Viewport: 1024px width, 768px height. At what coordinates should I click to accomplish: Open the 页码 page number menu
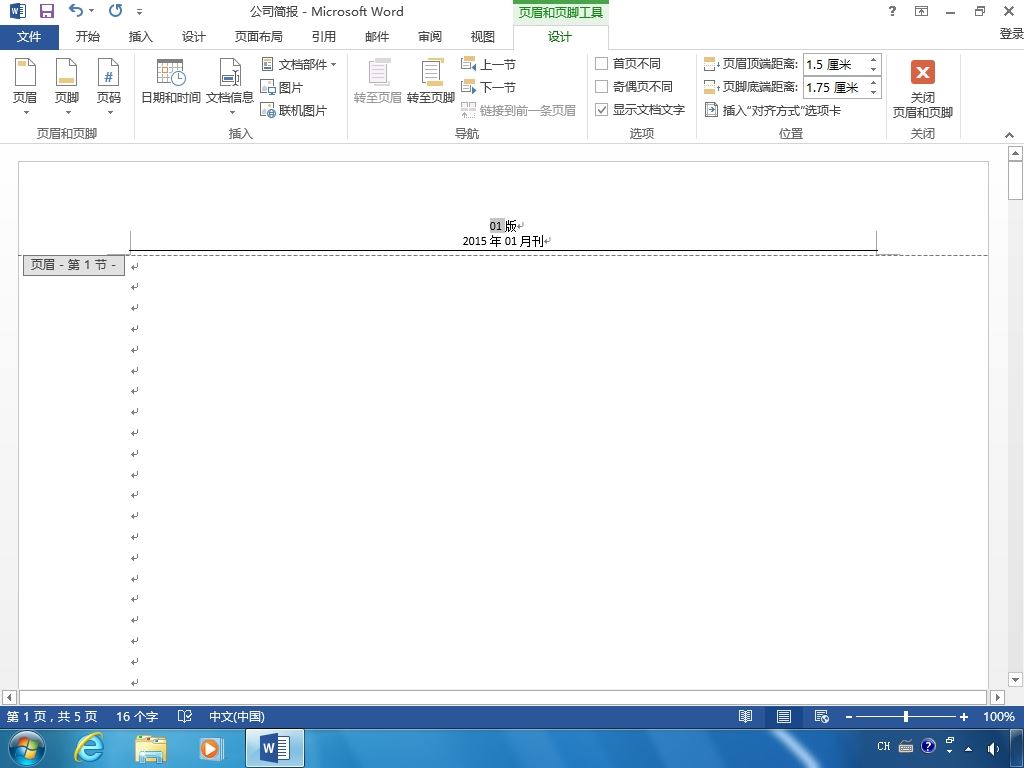(108, 86)
